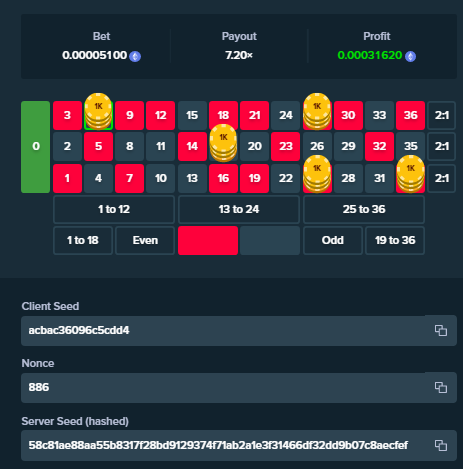Image resolution: width=463 pixels, height=469 pixels.
Task: Click the Client Seed text field
Action: 223,330
